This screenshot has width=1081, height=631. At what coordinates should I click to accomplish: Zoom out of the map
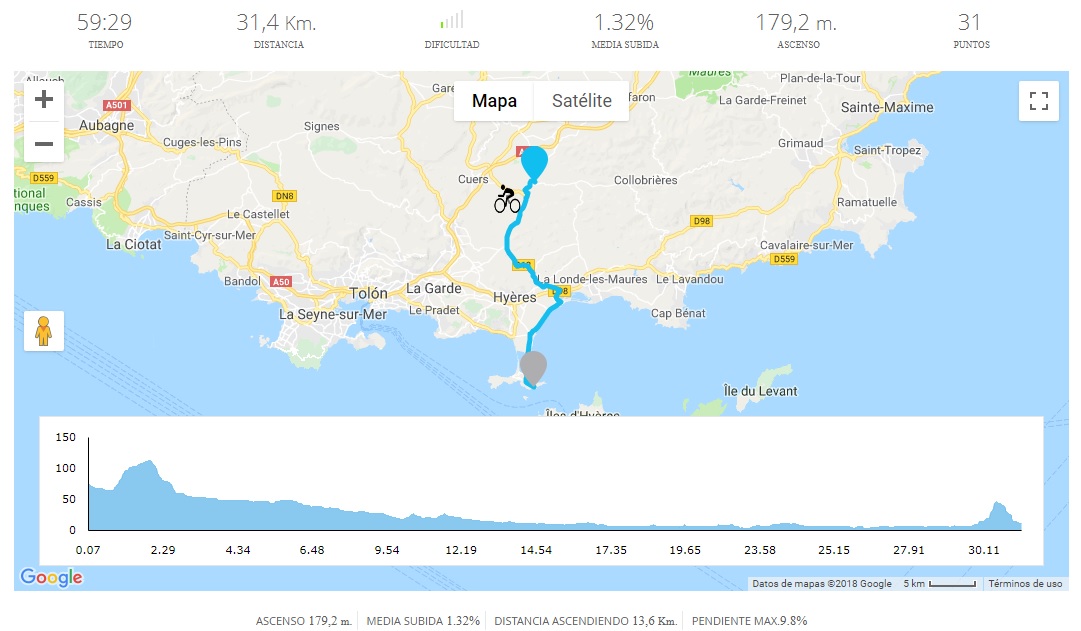click(x=44, y=143)
